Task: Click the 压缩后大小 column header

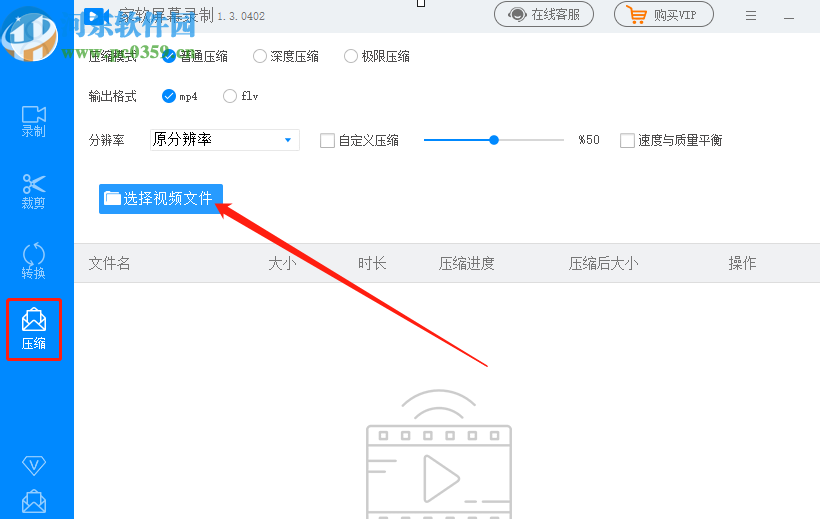Action: (603, 263)
